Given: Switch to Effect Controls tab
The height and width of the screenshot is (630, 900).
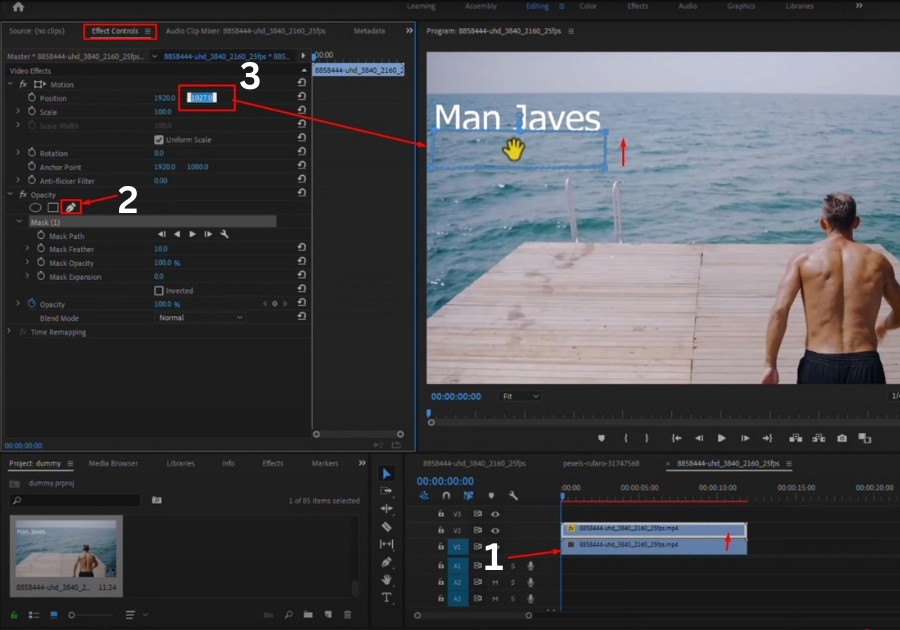Looking at the screenshot, I should [115, 31].
